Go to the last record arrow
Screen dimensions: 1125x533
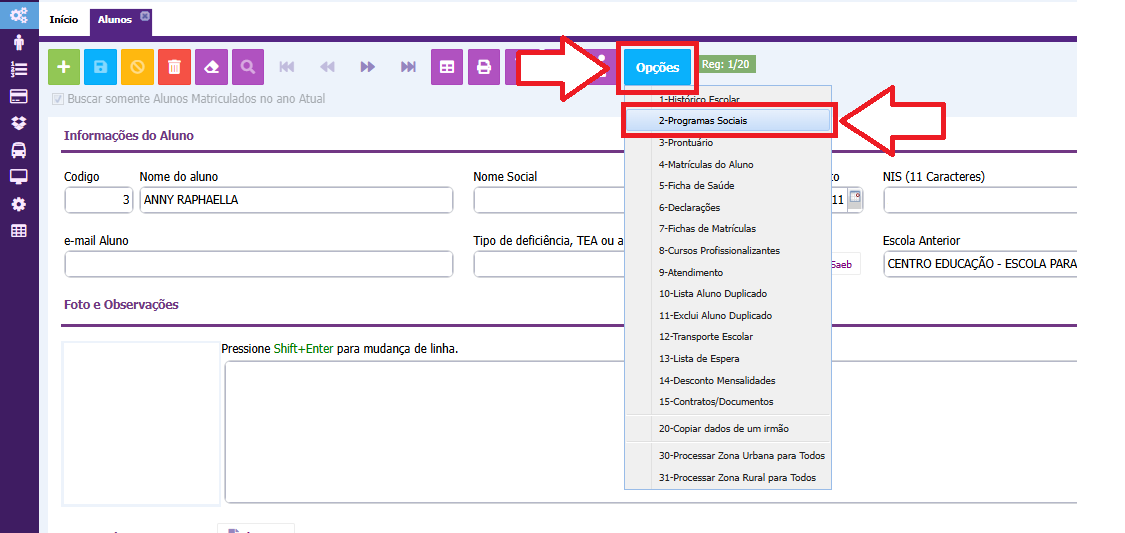[408, 67]
